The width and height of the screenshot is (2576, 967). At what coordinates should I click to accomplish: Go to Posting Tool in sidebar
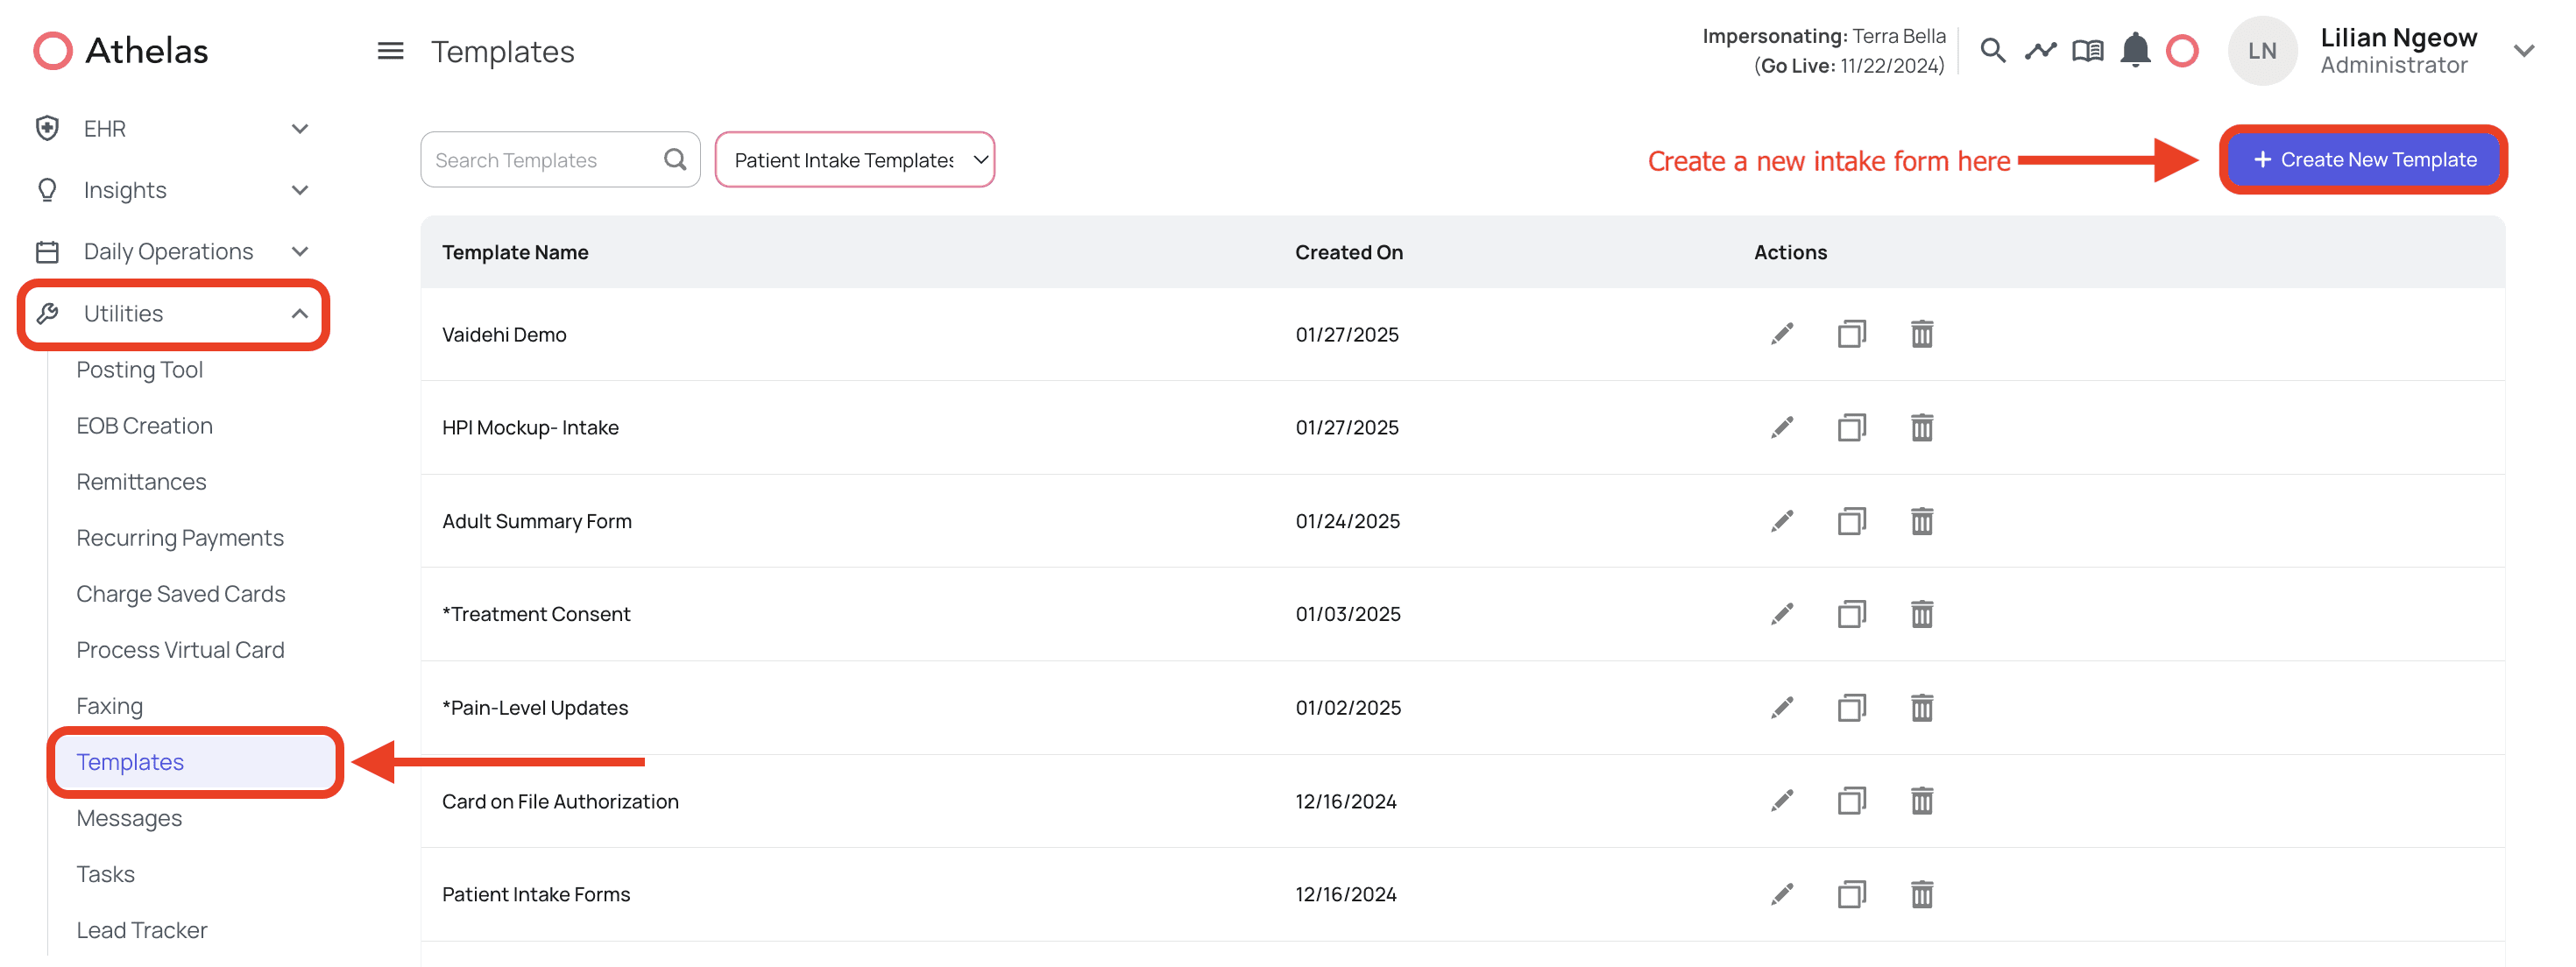coord(139,370)
